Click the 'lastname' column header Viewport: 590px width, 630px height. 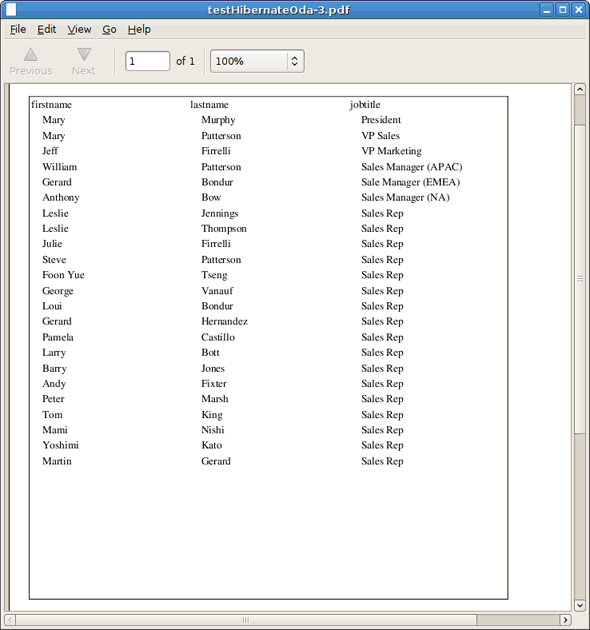pos(209,105)
